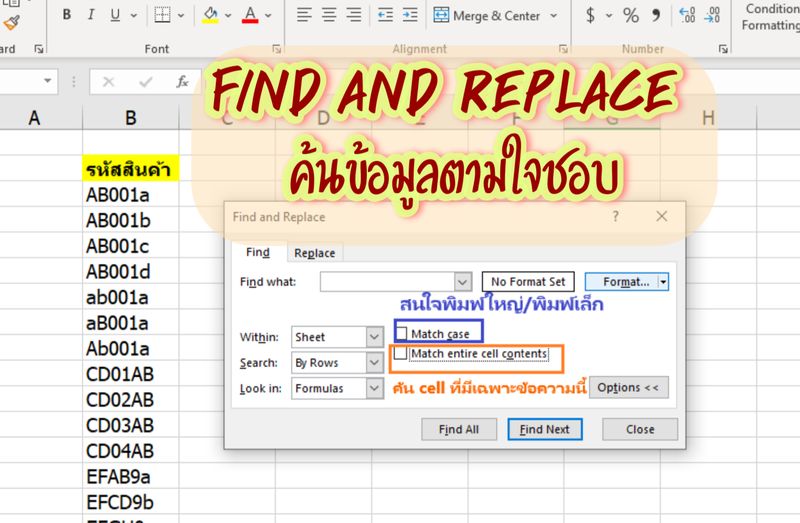Collapse with Options << button

pos(629,388)
